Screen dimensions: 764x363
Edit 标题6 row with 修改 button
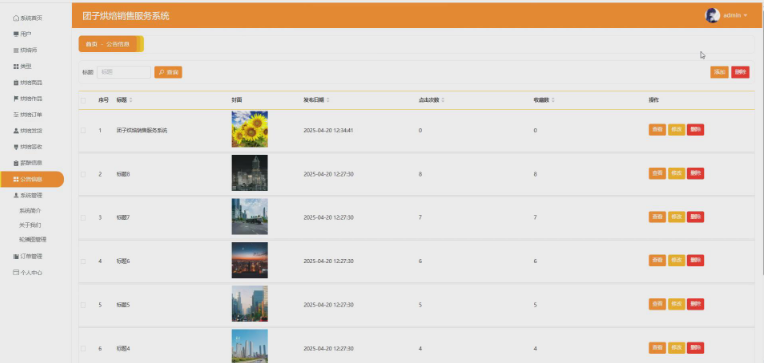(x=676, y=260)
